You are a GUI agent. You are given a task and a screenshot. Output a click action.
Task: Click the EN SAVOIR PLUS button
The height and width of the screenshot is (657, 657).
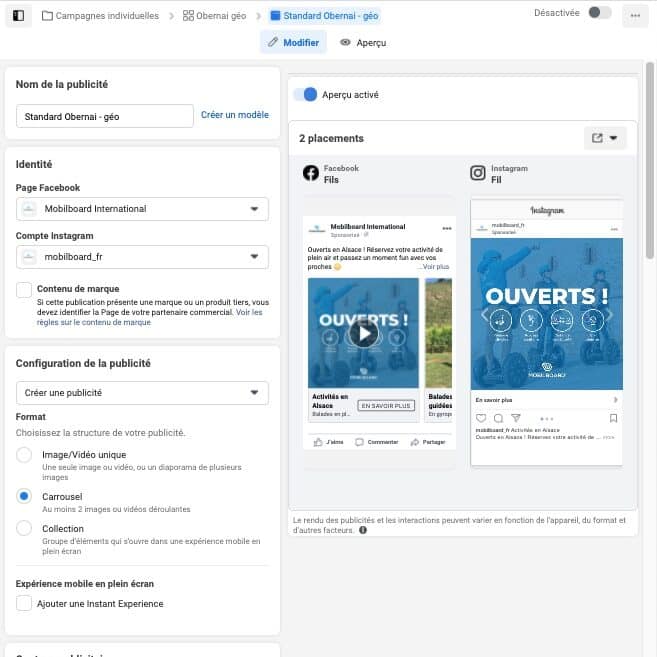click(386, 406)
